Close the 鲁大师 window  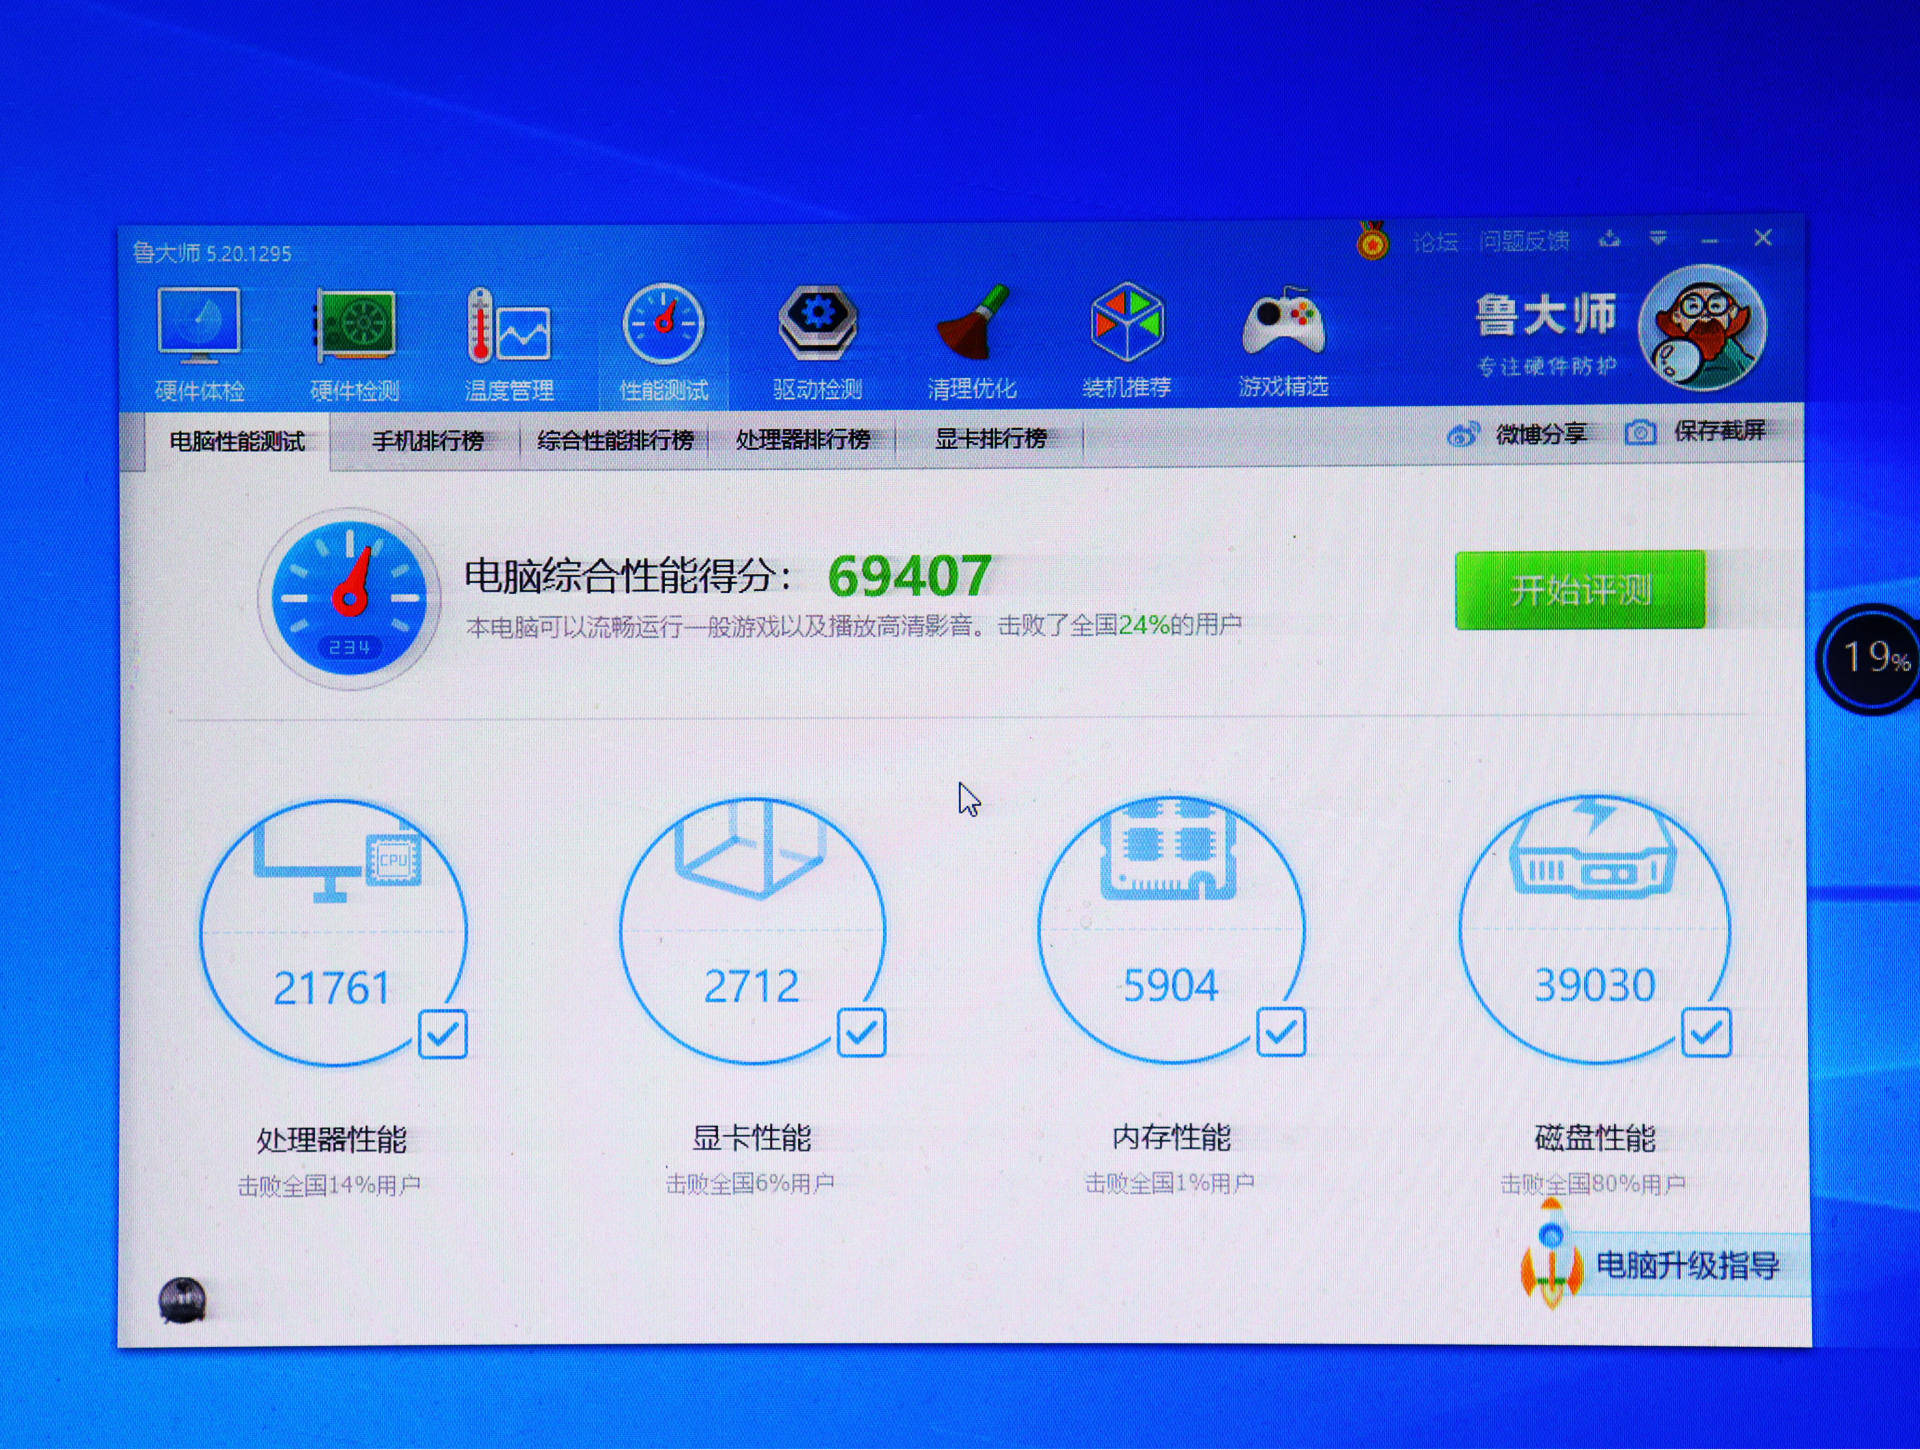1763,238
